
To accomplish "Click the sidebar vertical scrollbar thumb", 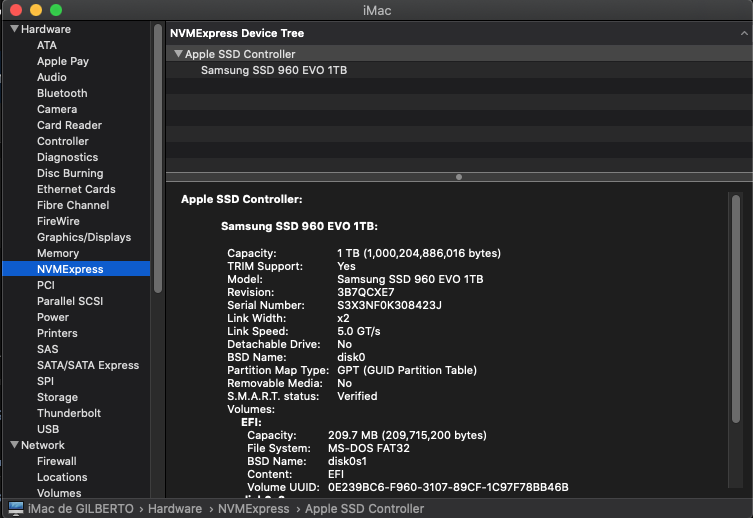I will 158,158.
